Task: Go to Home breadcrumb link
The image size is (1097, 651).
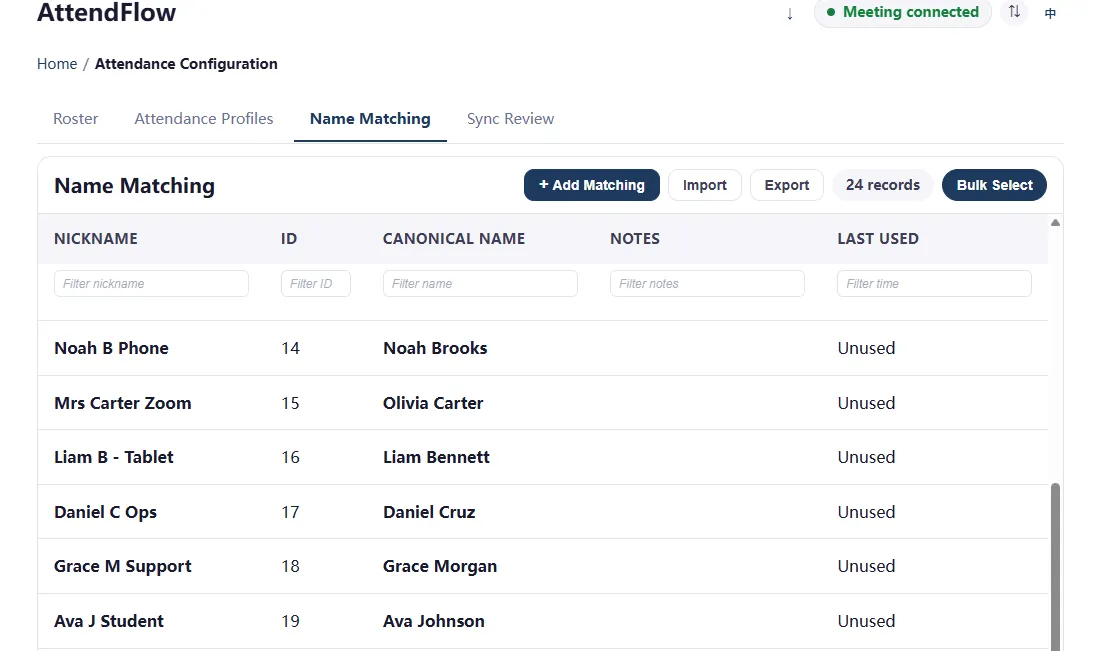Action: coord(57,64)
